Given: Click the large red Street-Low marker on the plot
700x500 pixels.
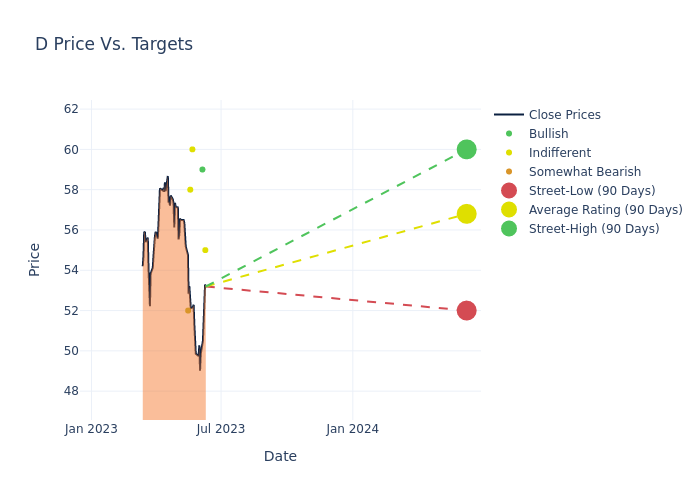Looking at the screenshot, I should [466, 310].
